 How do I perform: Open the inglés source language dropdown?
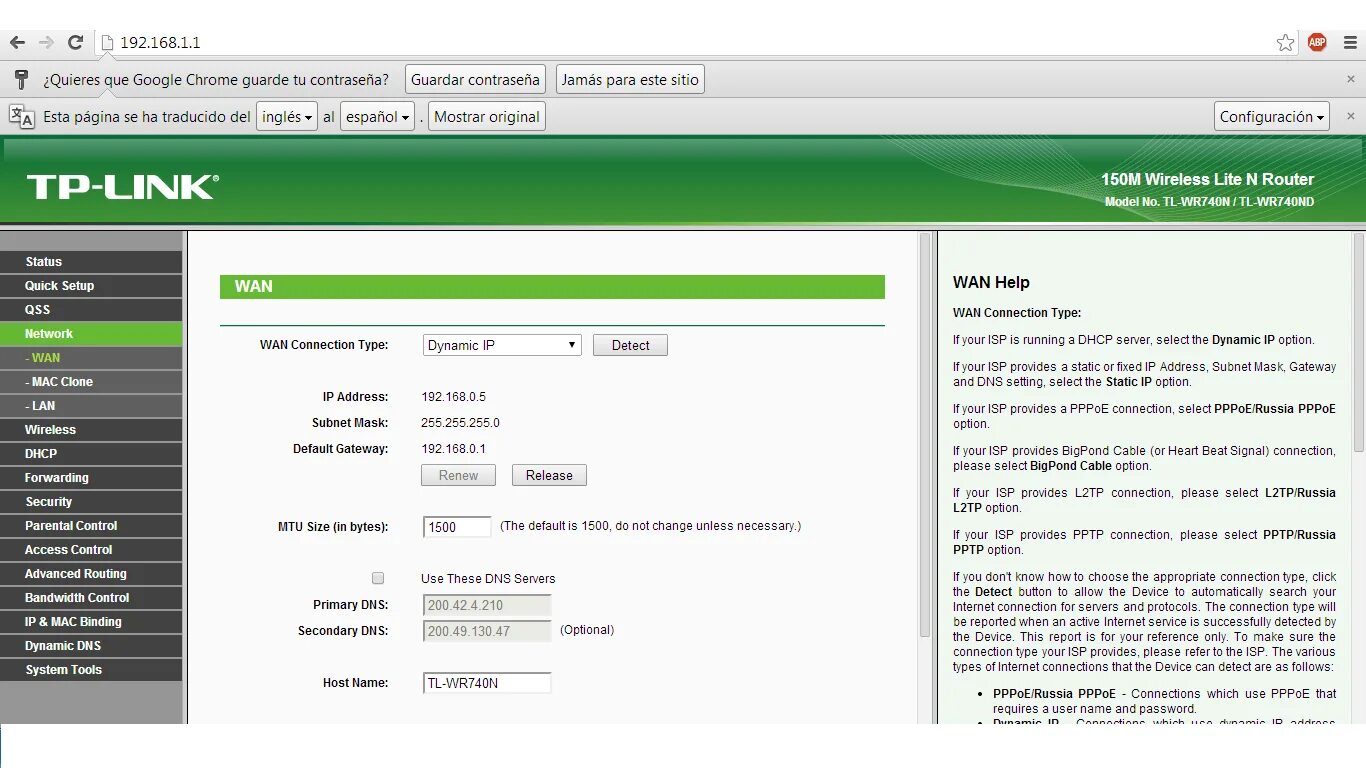(287, 116)
